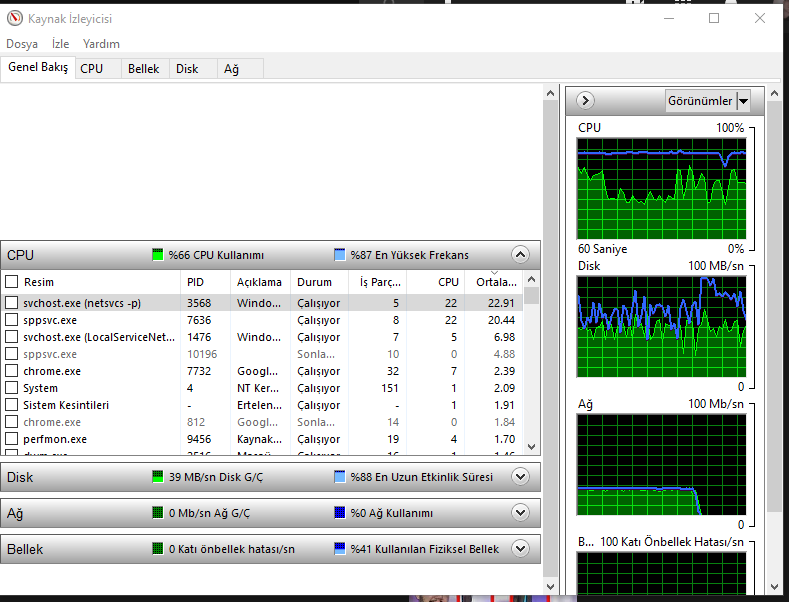The width and height of the screenshot is (789, 602).
Task: Click the Ağ network graph
Action: tap(661, 465)
